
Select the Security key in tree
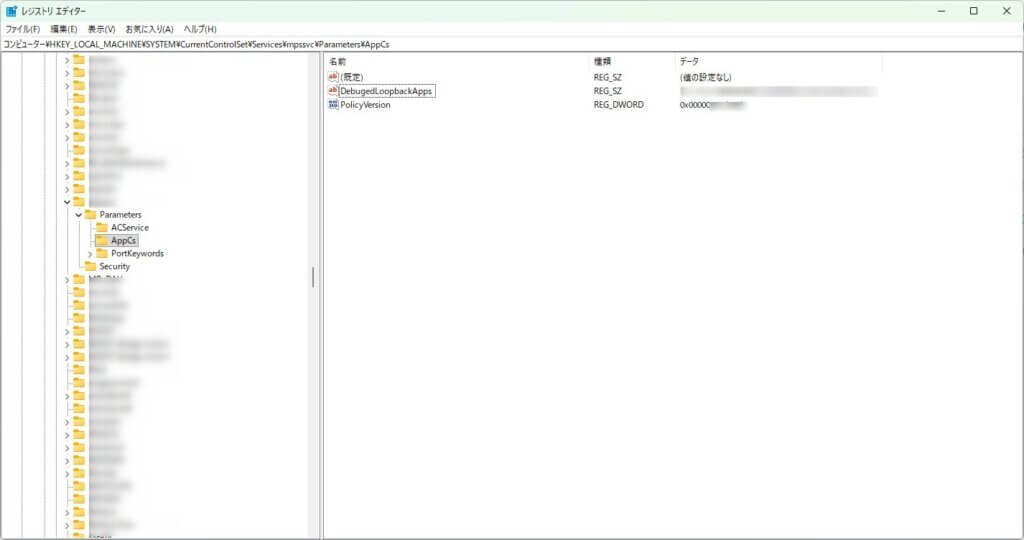click(115, 267)
